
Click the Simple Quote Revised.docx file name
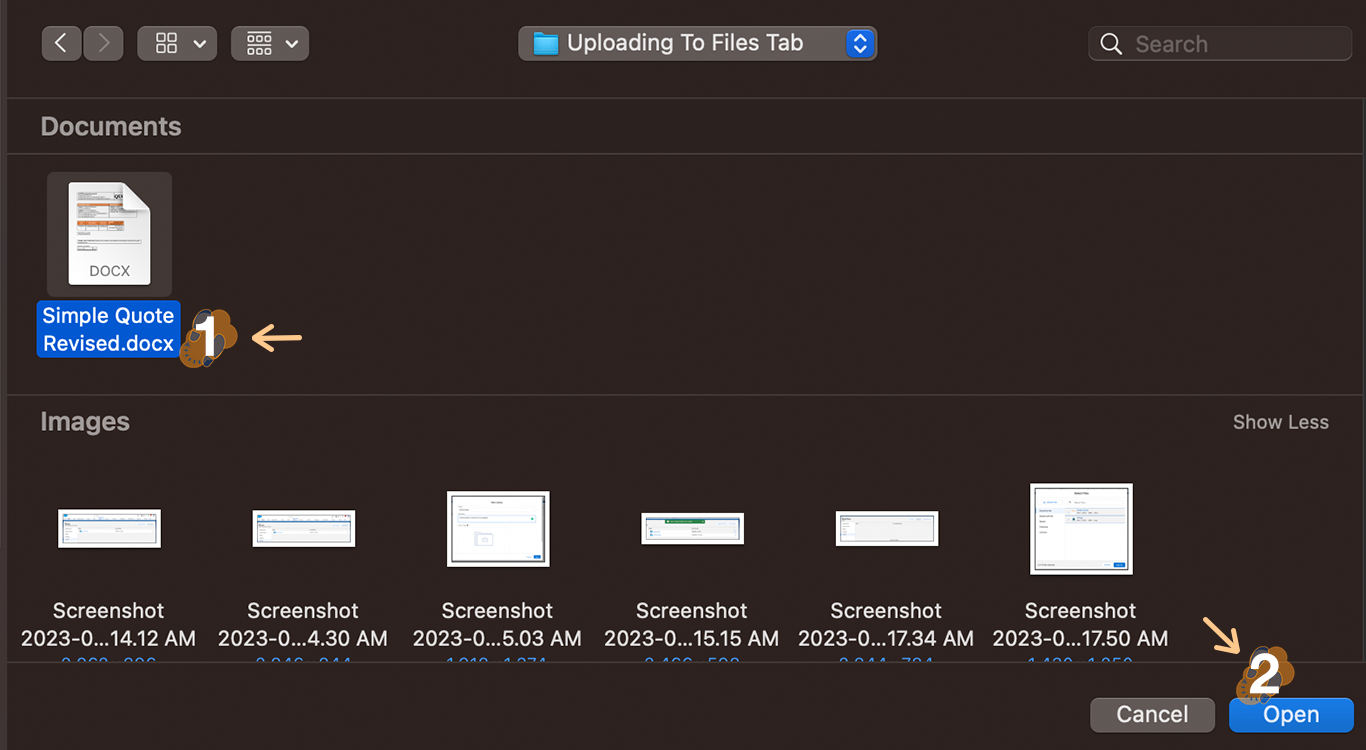108,329
